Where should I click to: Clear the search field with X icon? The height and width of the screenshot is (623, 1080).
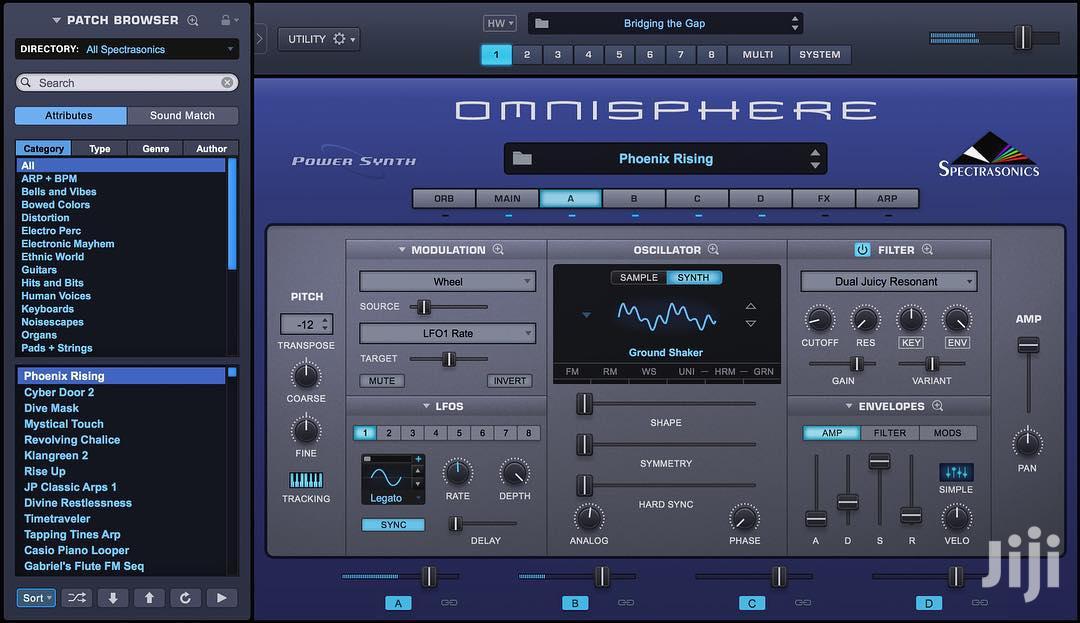pyautogui.click(x=227, y=83)
